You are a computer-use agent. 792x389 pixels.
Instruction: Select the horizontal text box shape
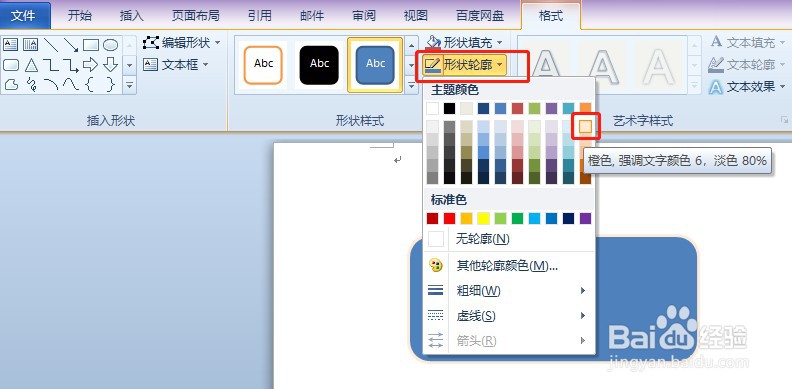click(11, 45)
